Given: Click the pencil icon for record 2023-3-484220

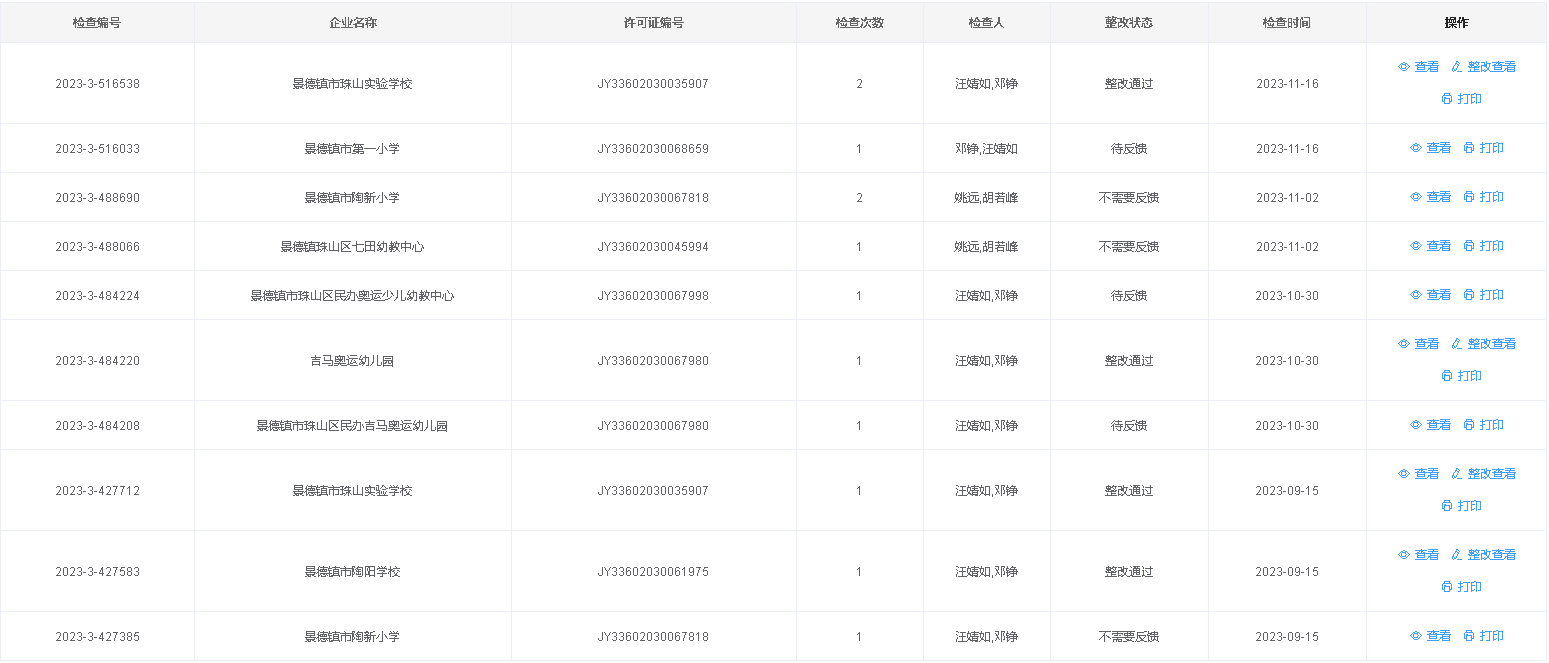Looking at the screenshot, I should pyautogui.click(x=1457, y=344).
